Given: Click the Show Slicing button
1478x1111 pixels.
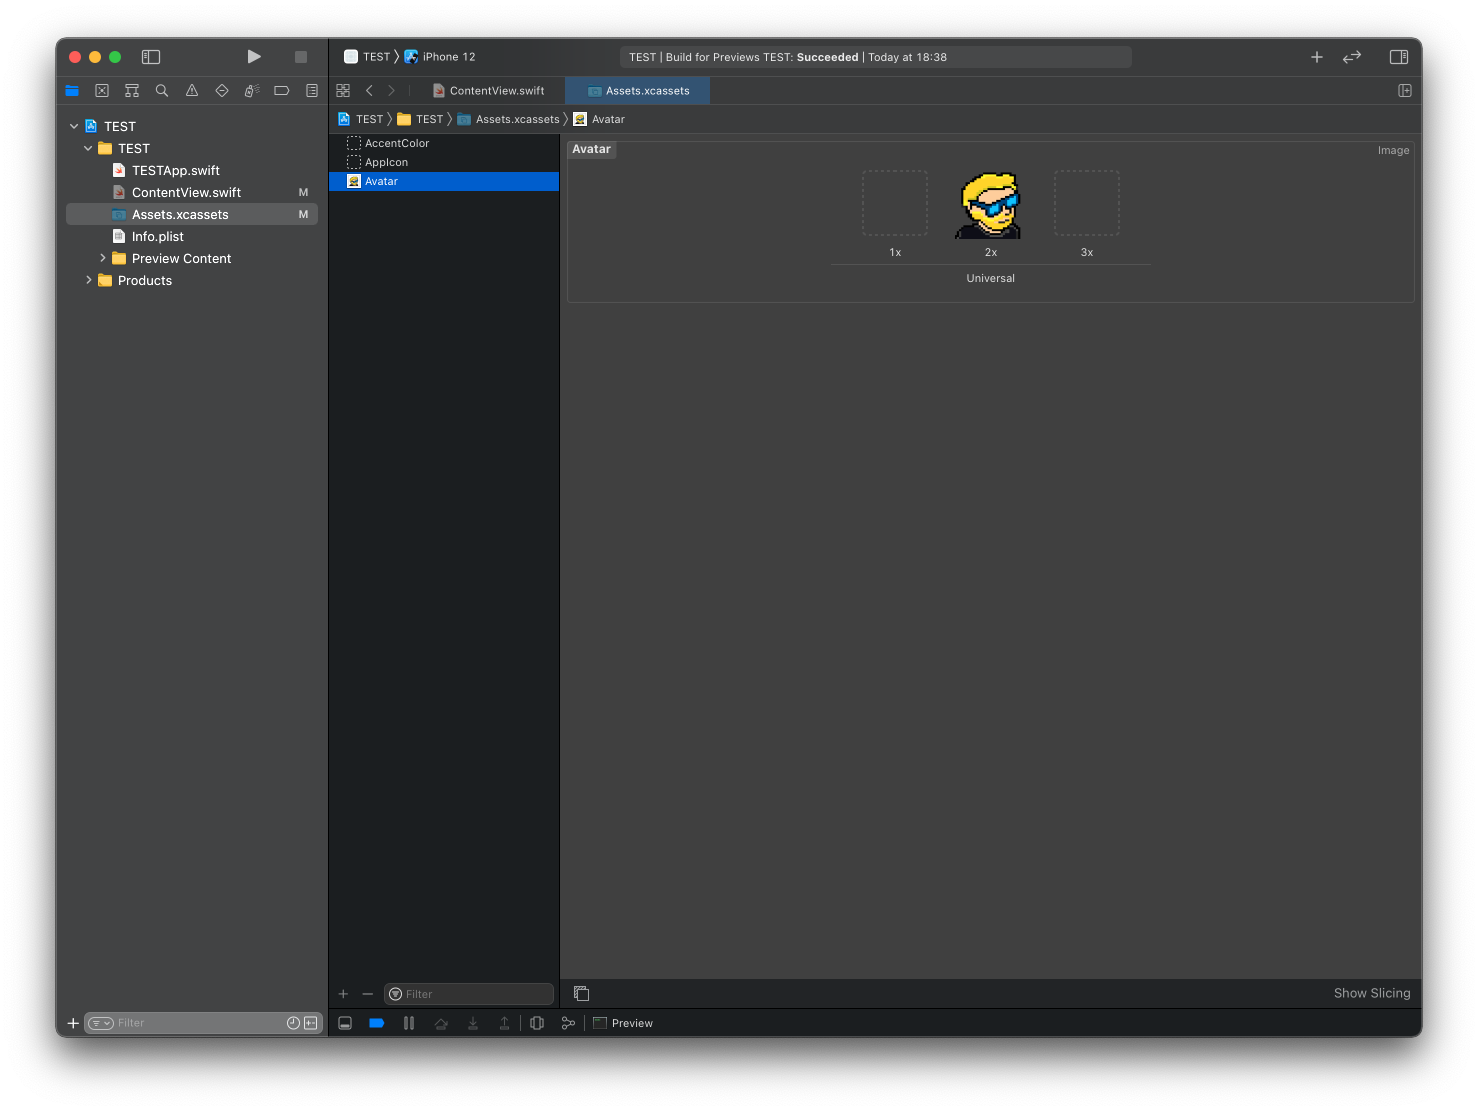Looking at the screenshot, I should click(1371, 993).
